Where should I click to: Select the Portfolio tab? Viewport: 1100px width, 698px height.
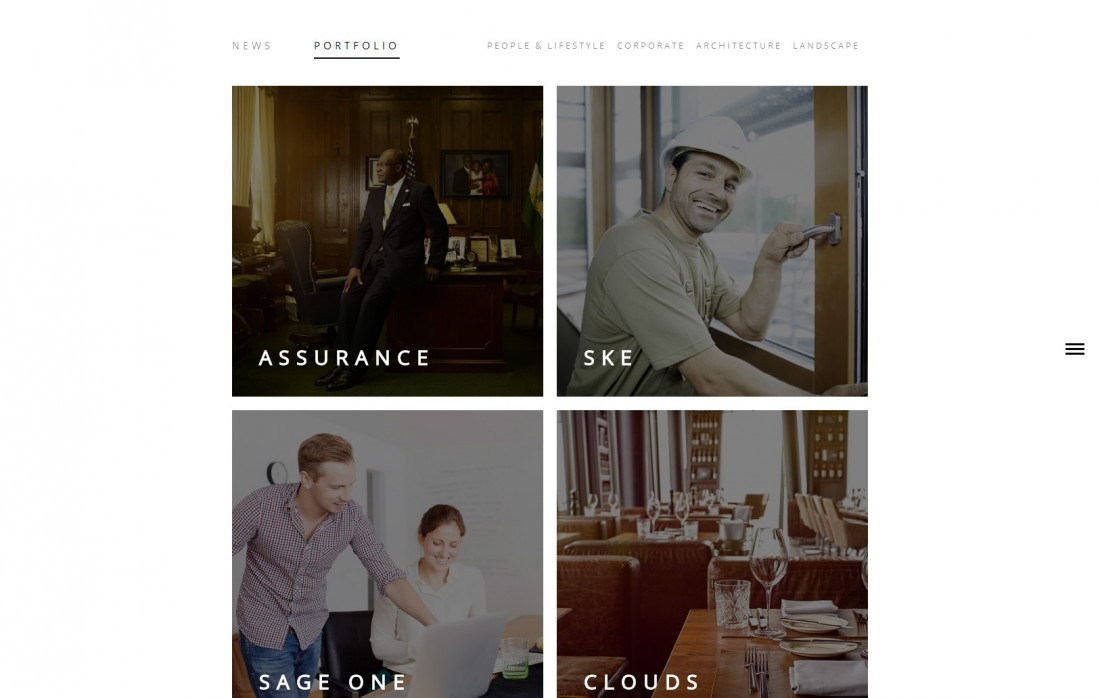[x=356, y=46]
